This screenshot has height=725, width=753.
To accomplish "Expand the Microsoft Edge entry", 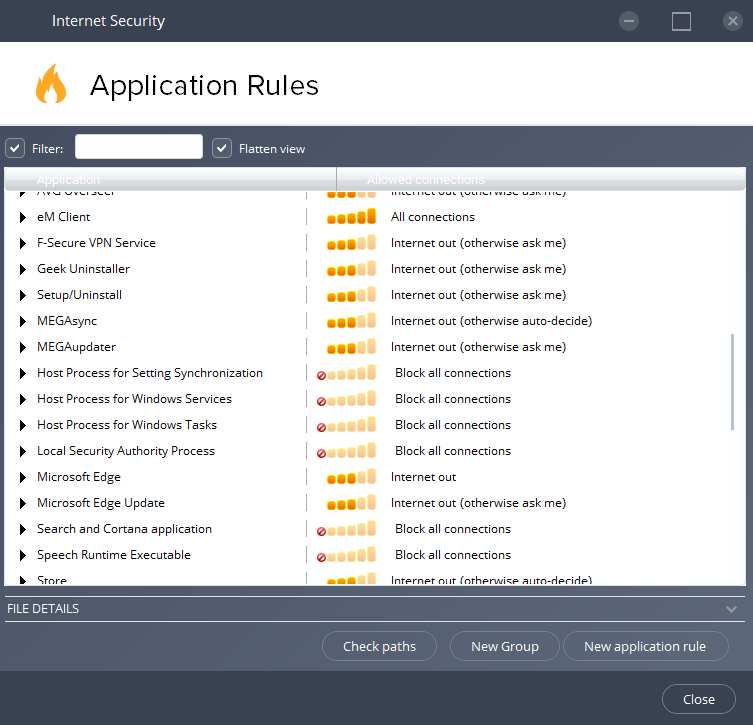I will 23,477.
